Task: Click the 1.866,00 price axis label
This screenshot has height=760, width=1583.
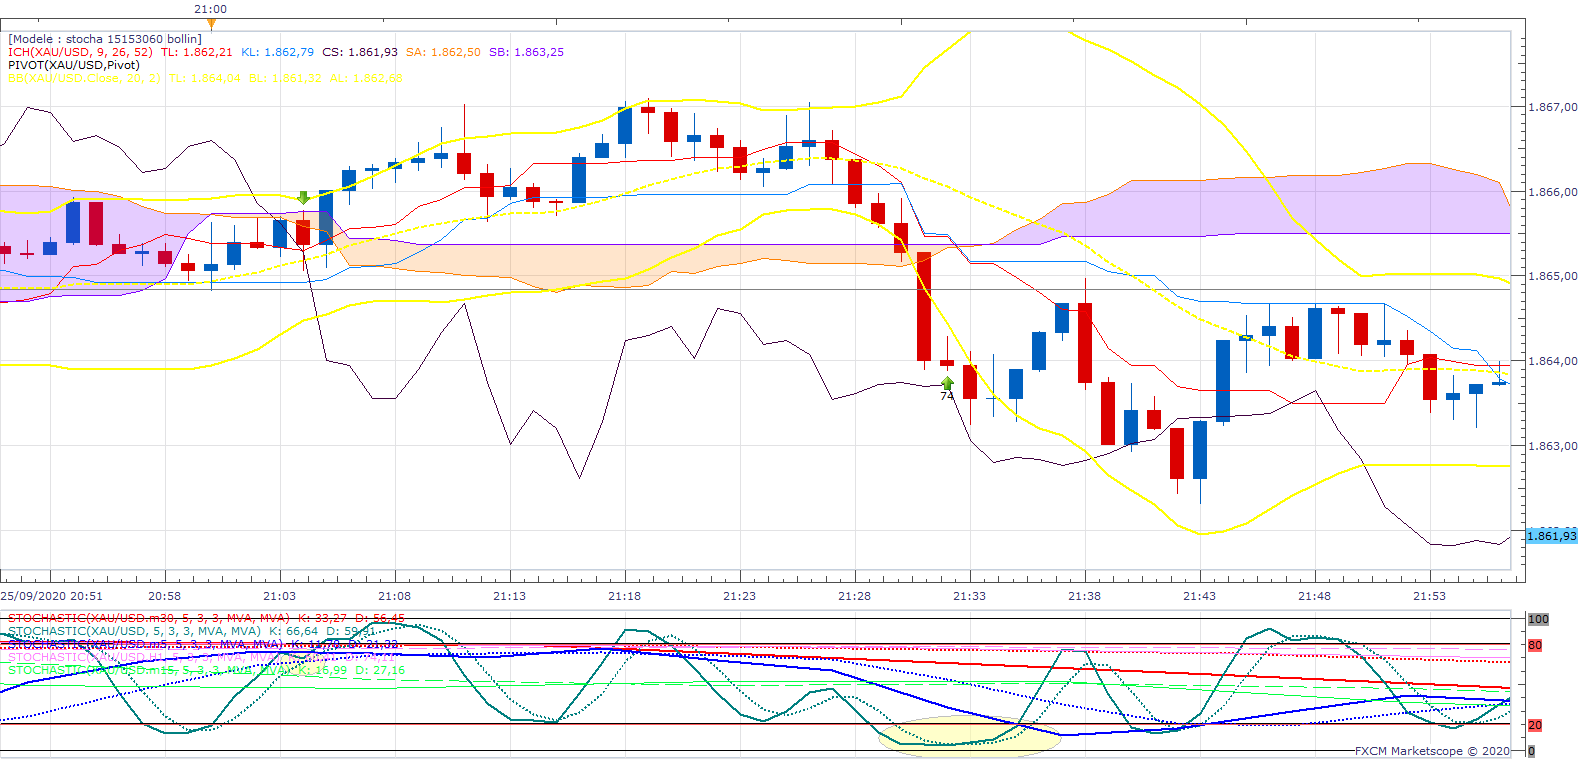Action: [1553, 192]
